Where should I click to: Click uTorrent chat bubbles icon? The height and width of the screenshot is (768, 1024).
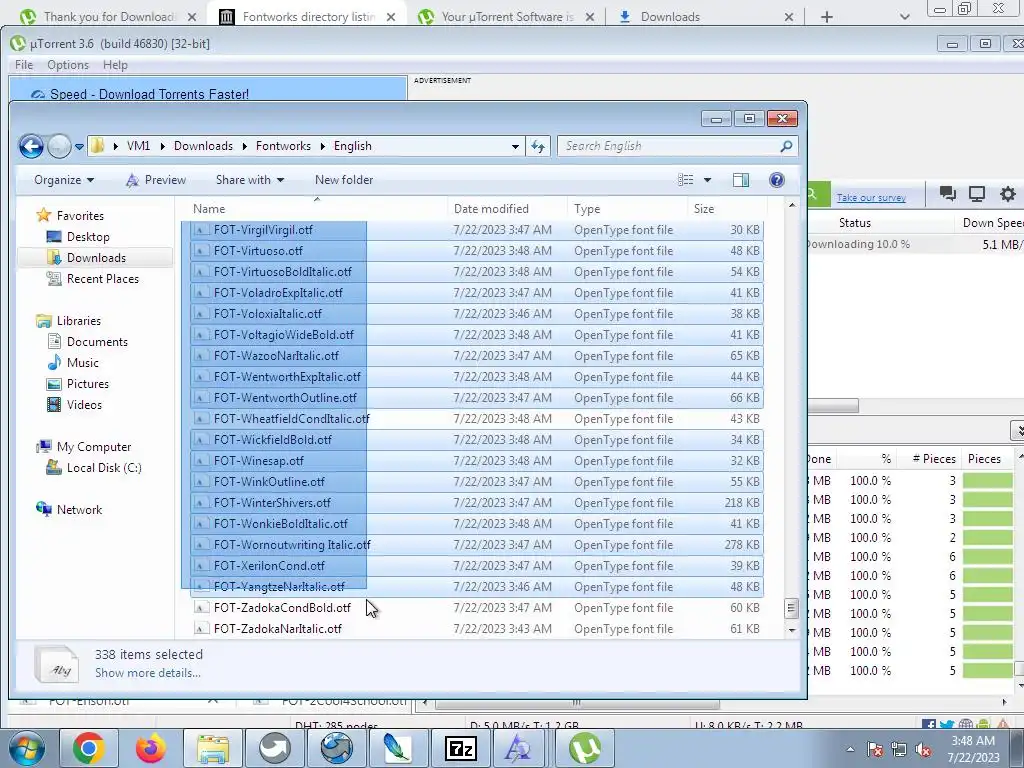[947, 193]
